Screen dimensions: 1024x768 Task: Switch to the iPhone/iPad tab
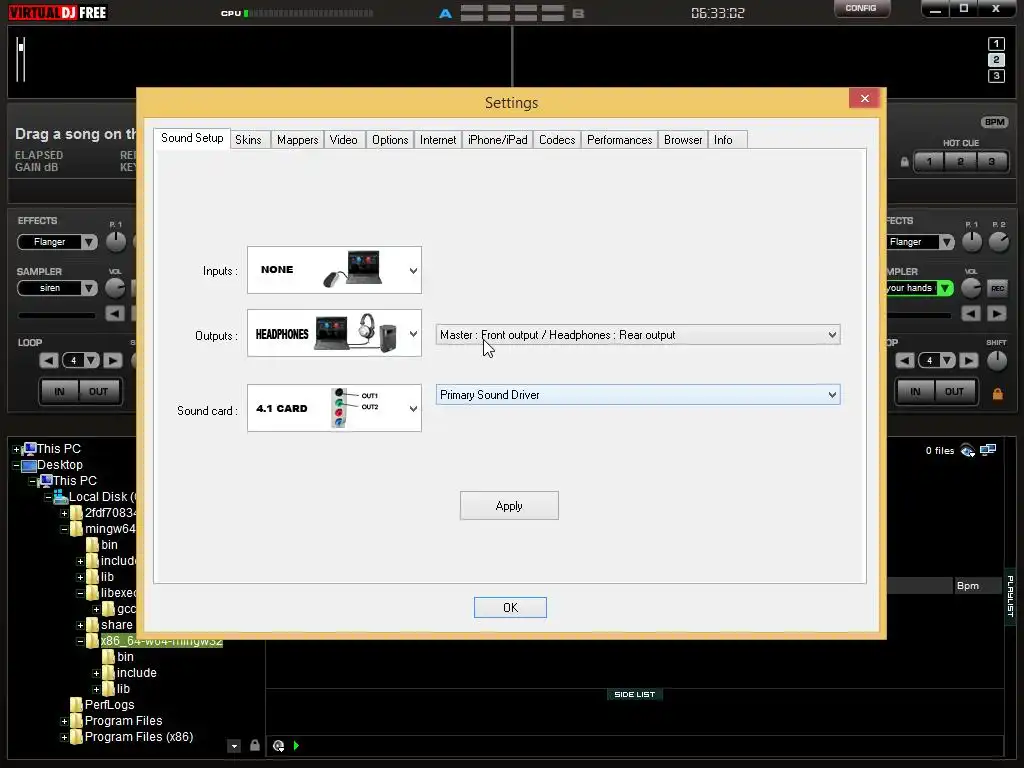[x=498, y=140]
